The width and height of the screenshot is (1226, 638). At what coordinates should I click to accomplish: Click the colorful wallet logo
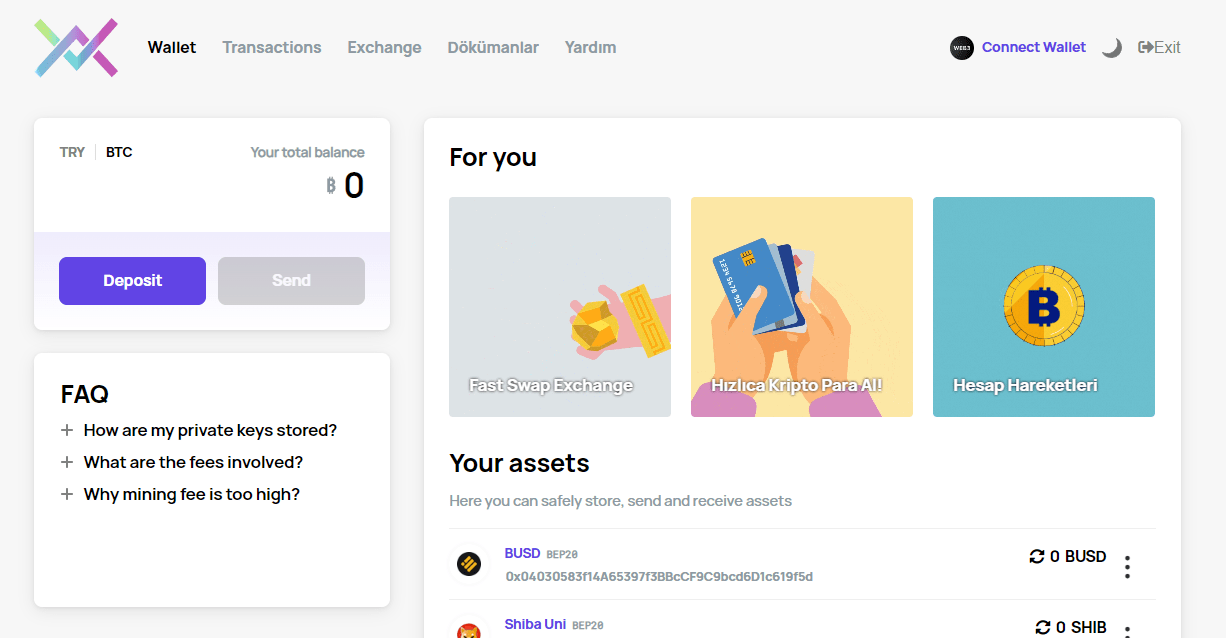[x=76, y=47]
